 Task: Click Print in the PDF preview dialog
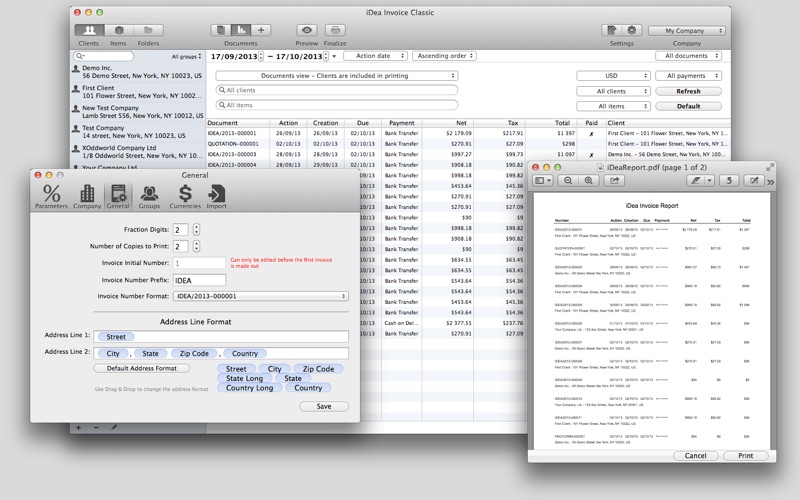coord(745,455)
